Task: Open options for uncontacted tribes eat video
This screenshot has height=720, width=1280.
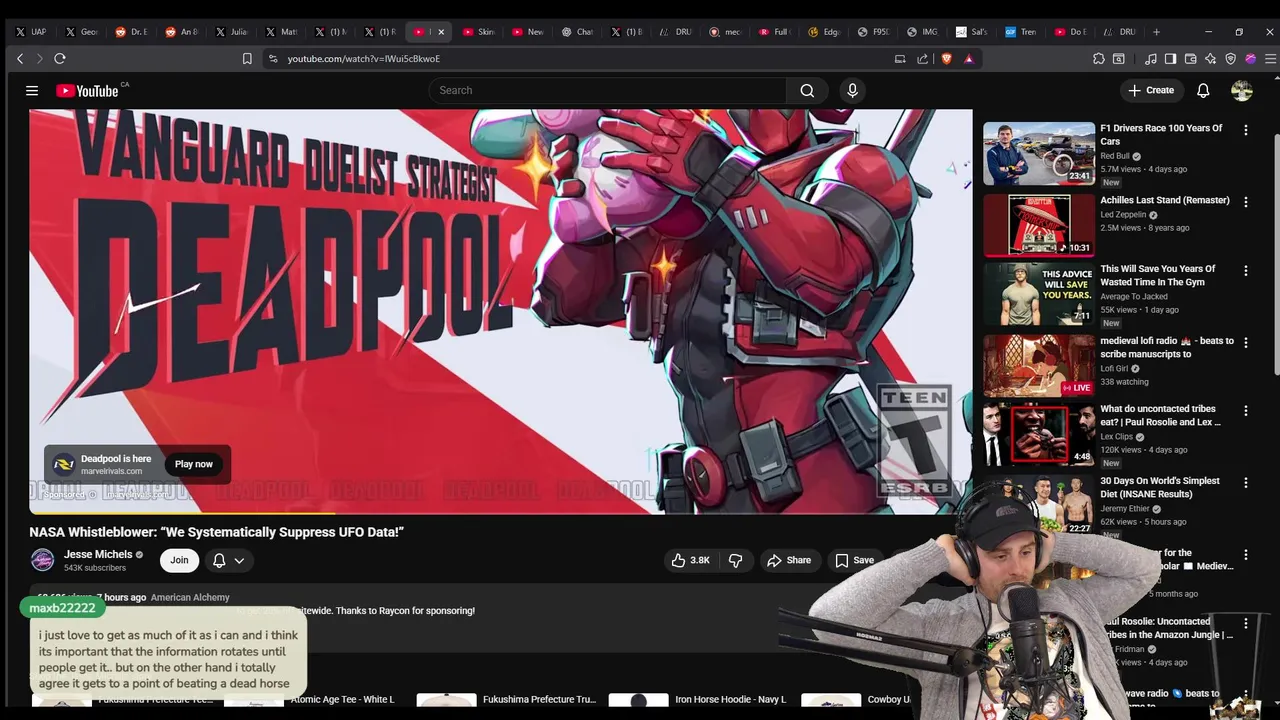Action: click(1245, 411)
